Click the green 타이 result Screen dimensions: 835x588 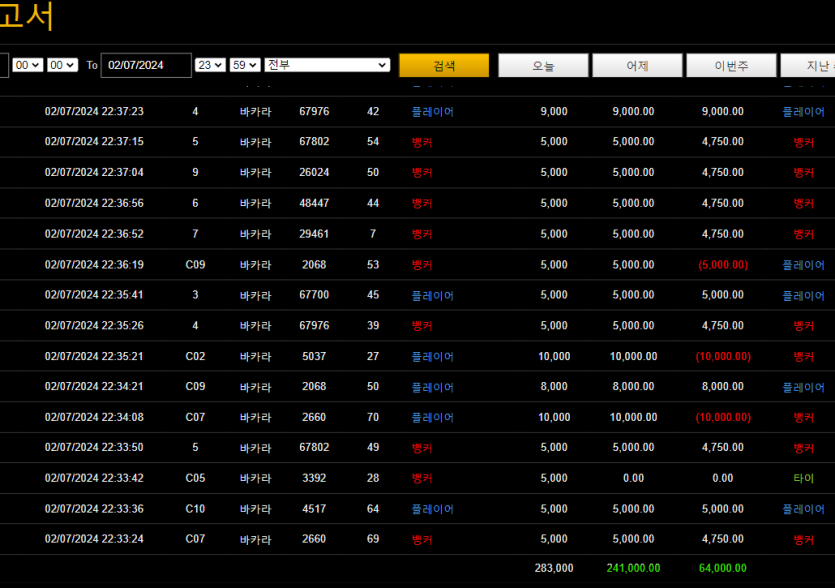click(804, 478)
